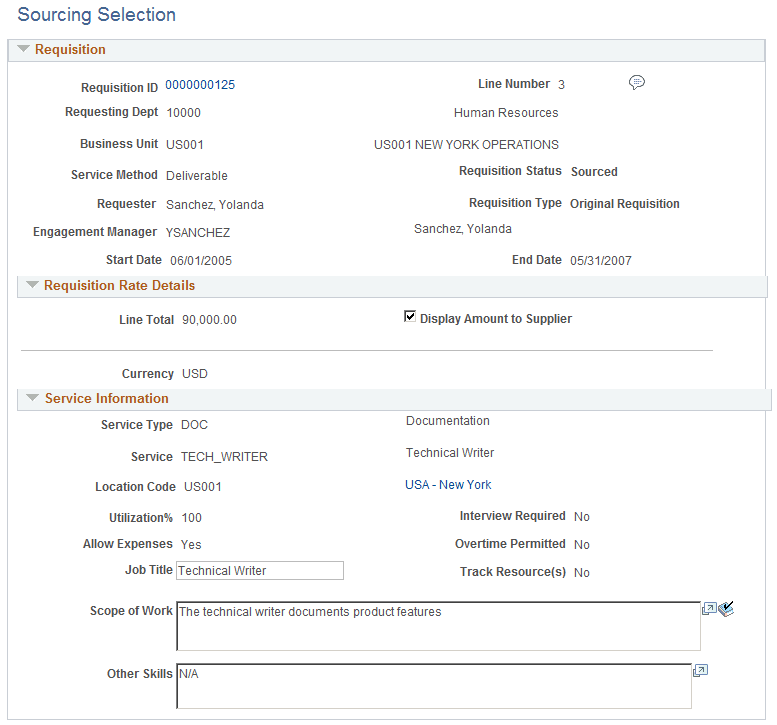The height and width of the screenshot is (725, 777).
Task: Select the Line Total value 90,000.00
Action: [x=209, y=320]
